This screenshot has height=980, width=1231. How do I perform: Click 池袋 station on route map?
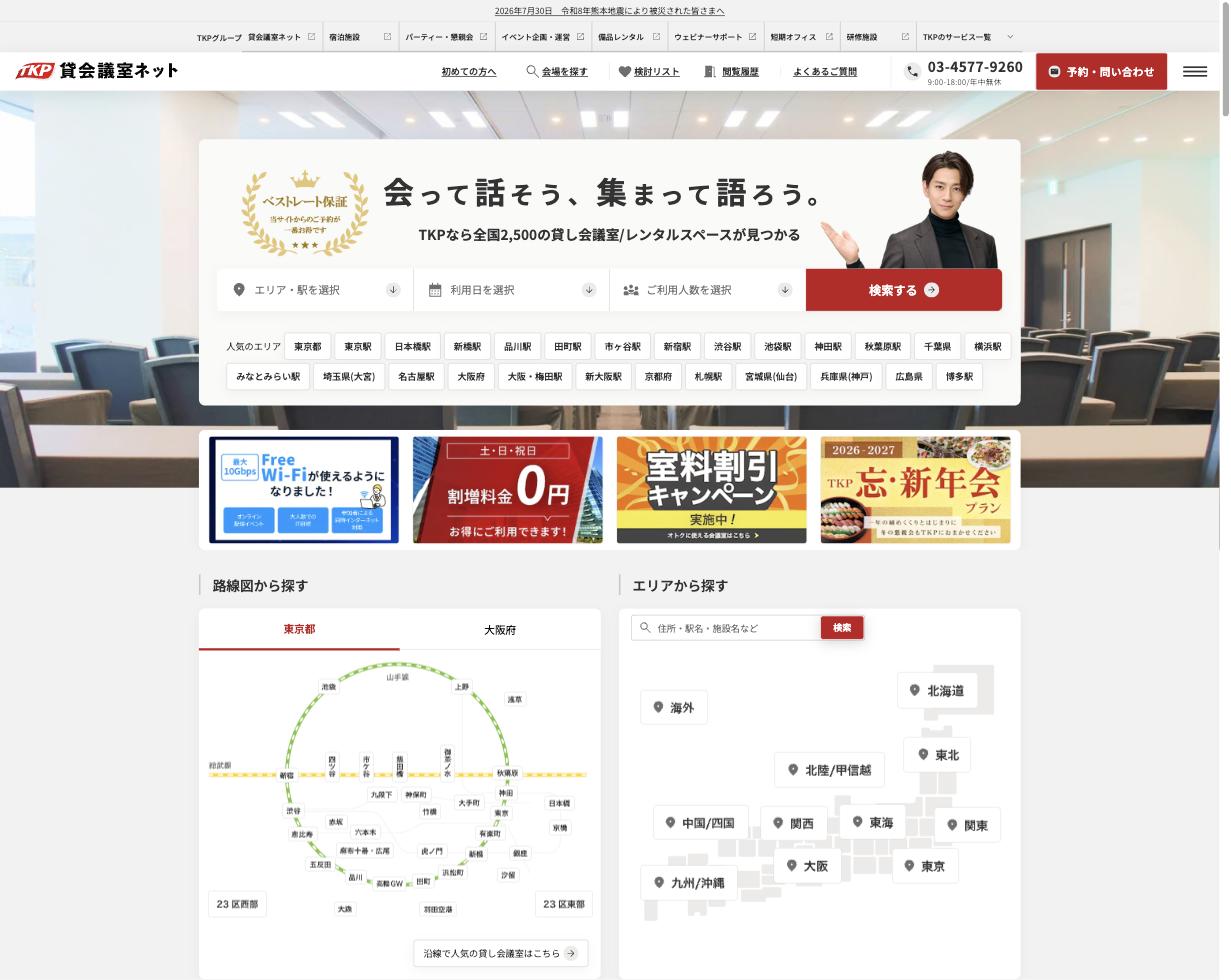pos(328,687)
